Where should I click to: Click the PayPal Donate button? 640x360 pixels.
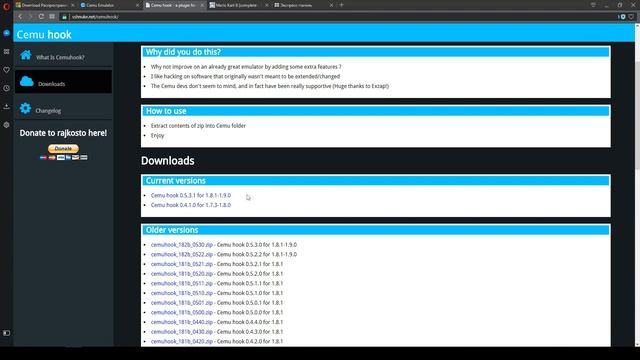[x=63, y=149]
